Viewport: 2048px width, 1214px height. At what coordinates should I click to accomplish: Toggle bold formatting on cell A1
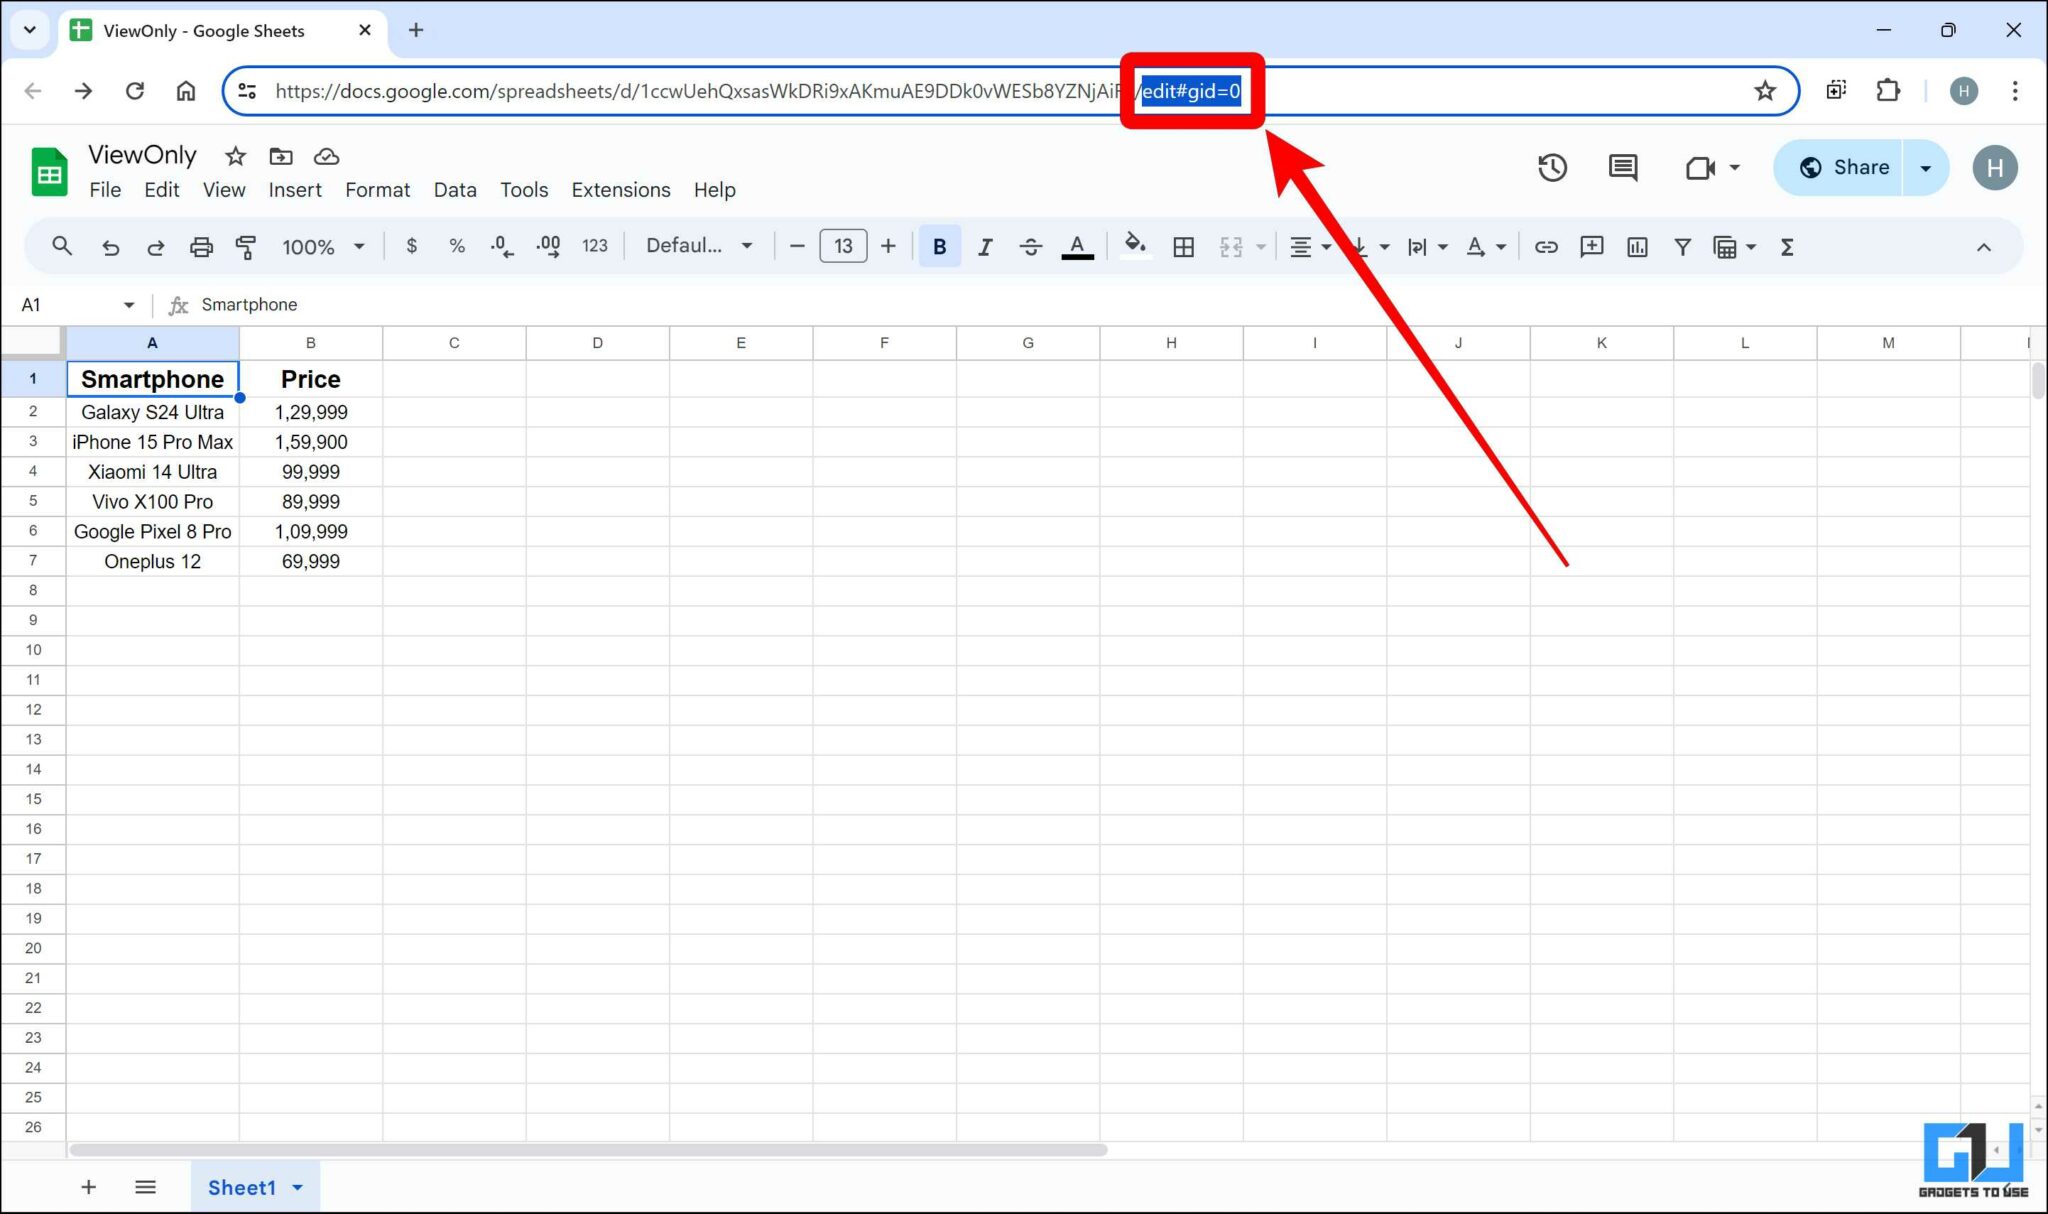[938, 246]
